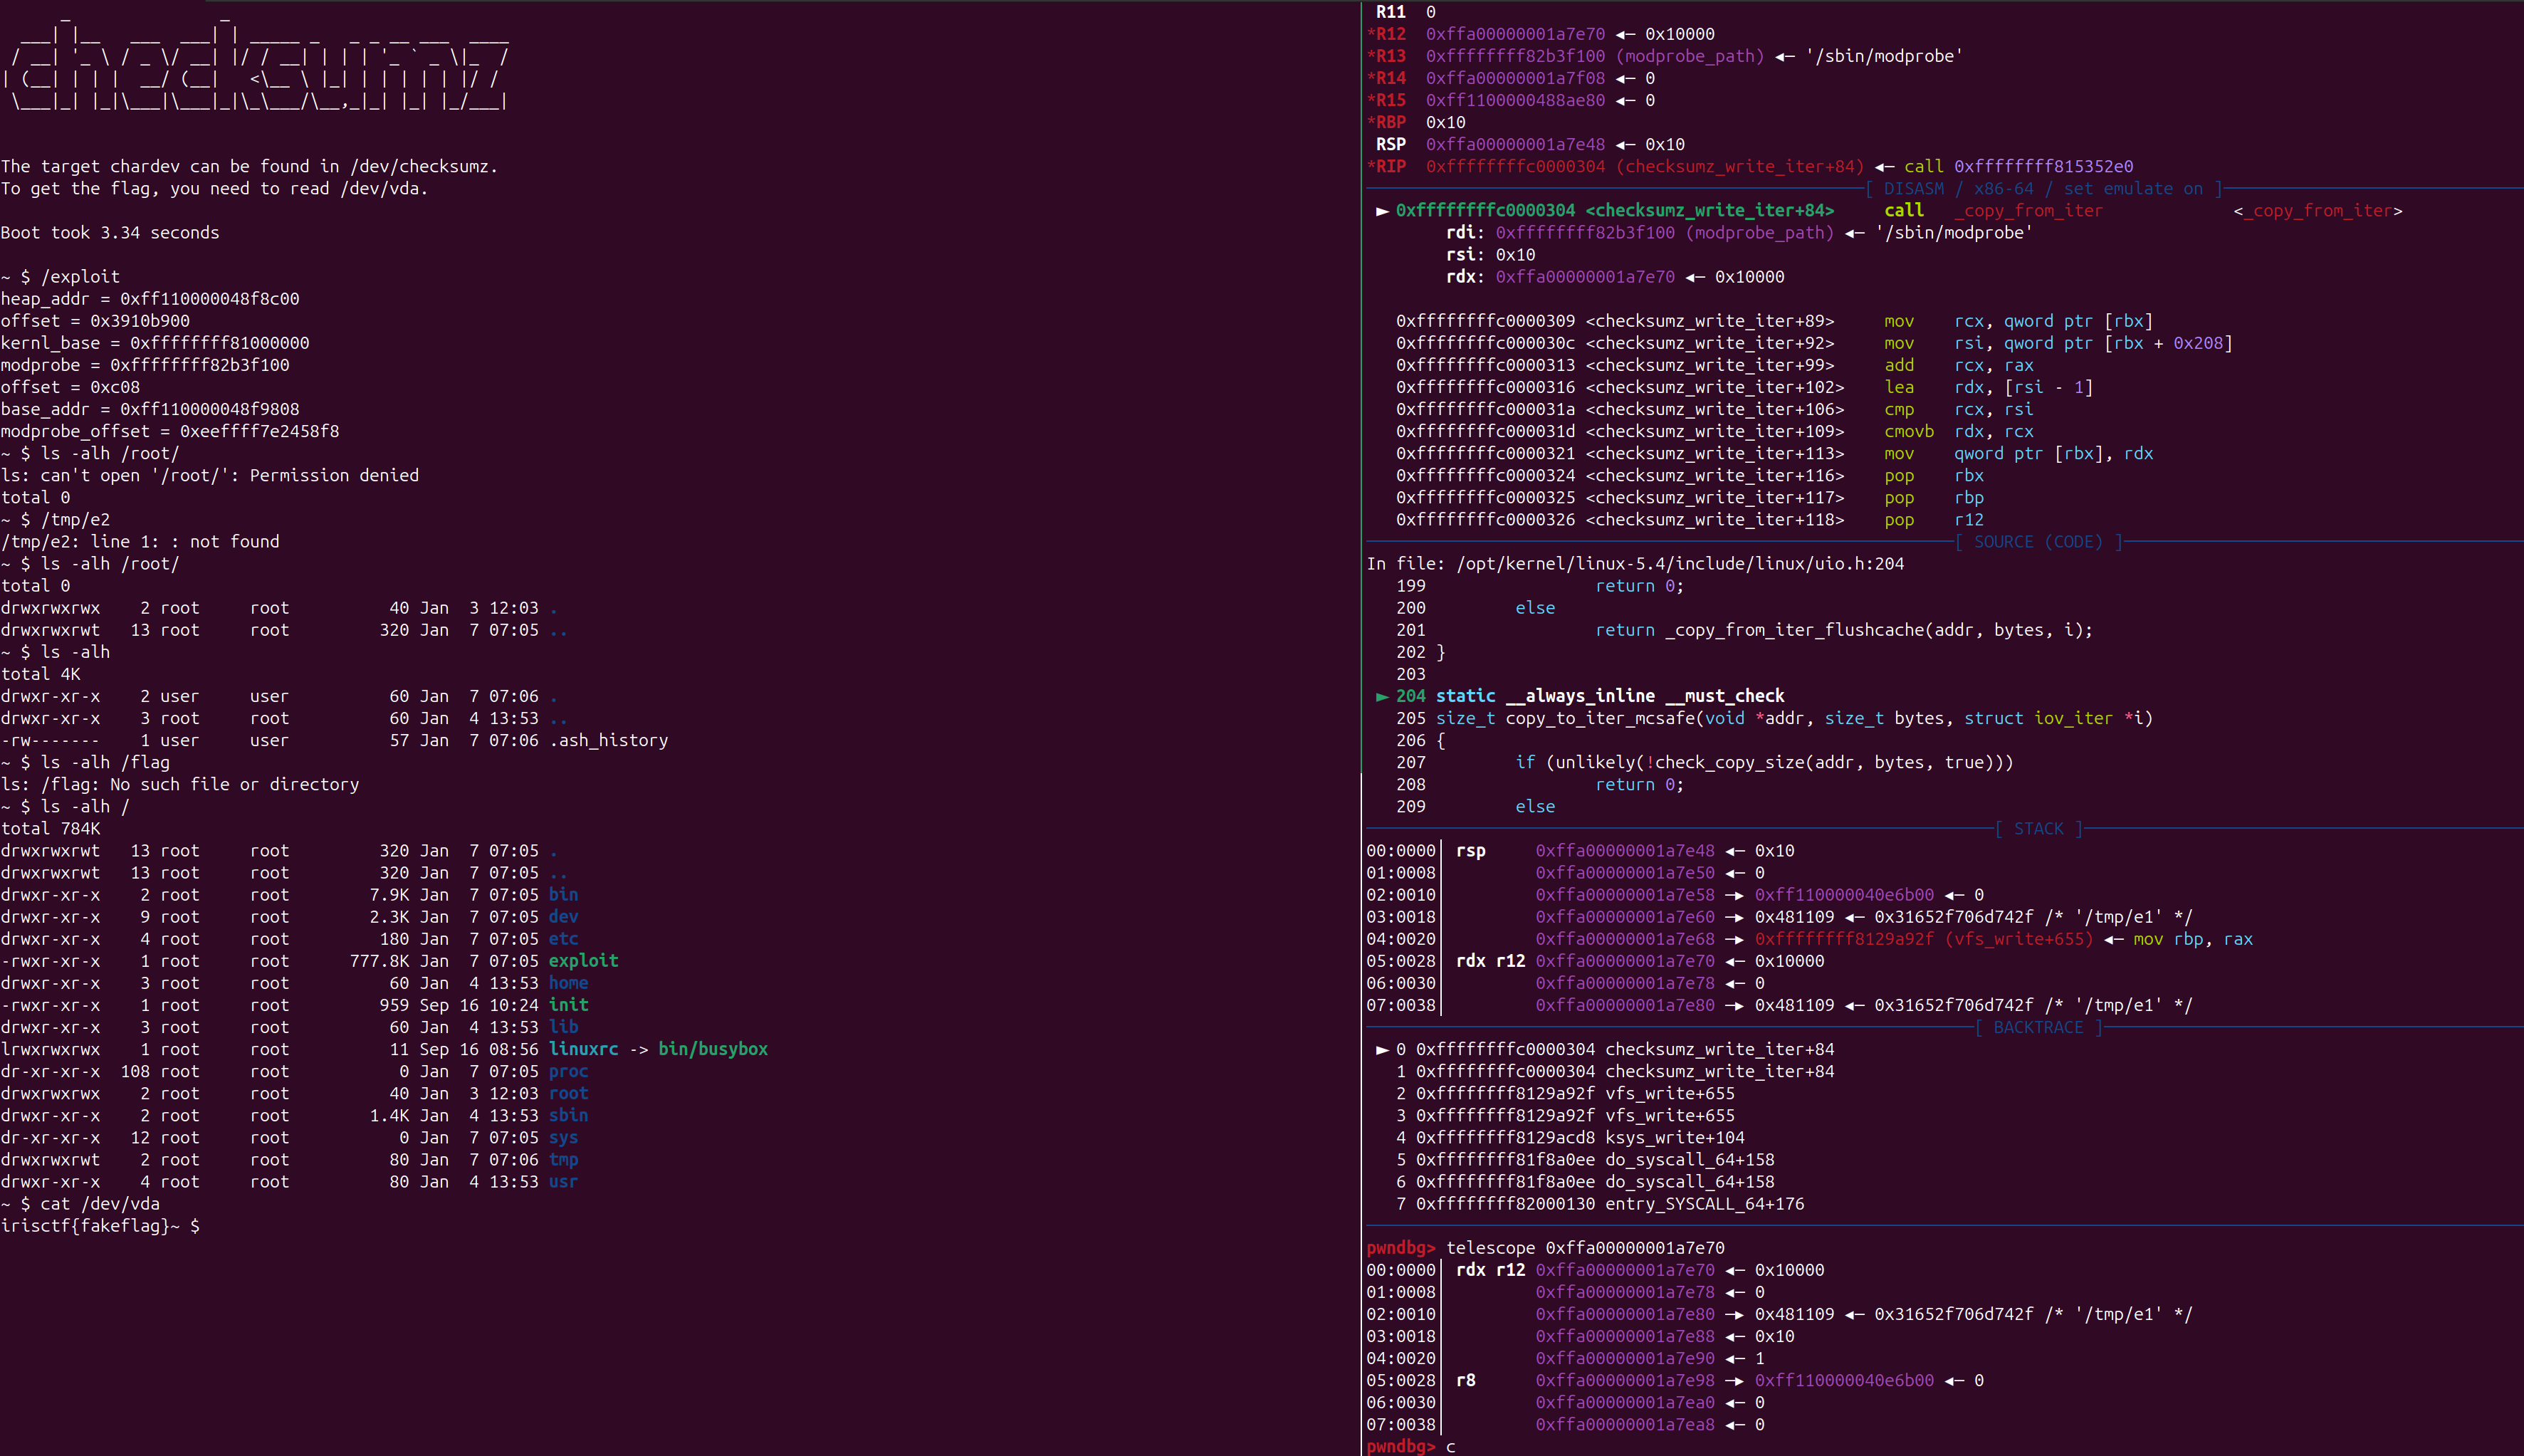Viewport: 2524px width, 1456px height.
Task: Click source line 201 _copy_from_iter_flushcache return
Action: coord(1744,629)
